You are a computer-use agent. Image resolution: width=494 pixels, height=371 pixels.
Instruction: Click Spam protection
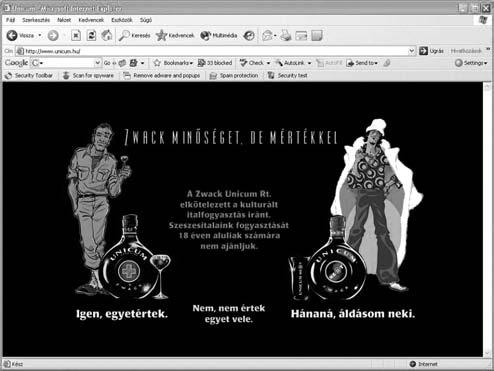pos(234,76)
